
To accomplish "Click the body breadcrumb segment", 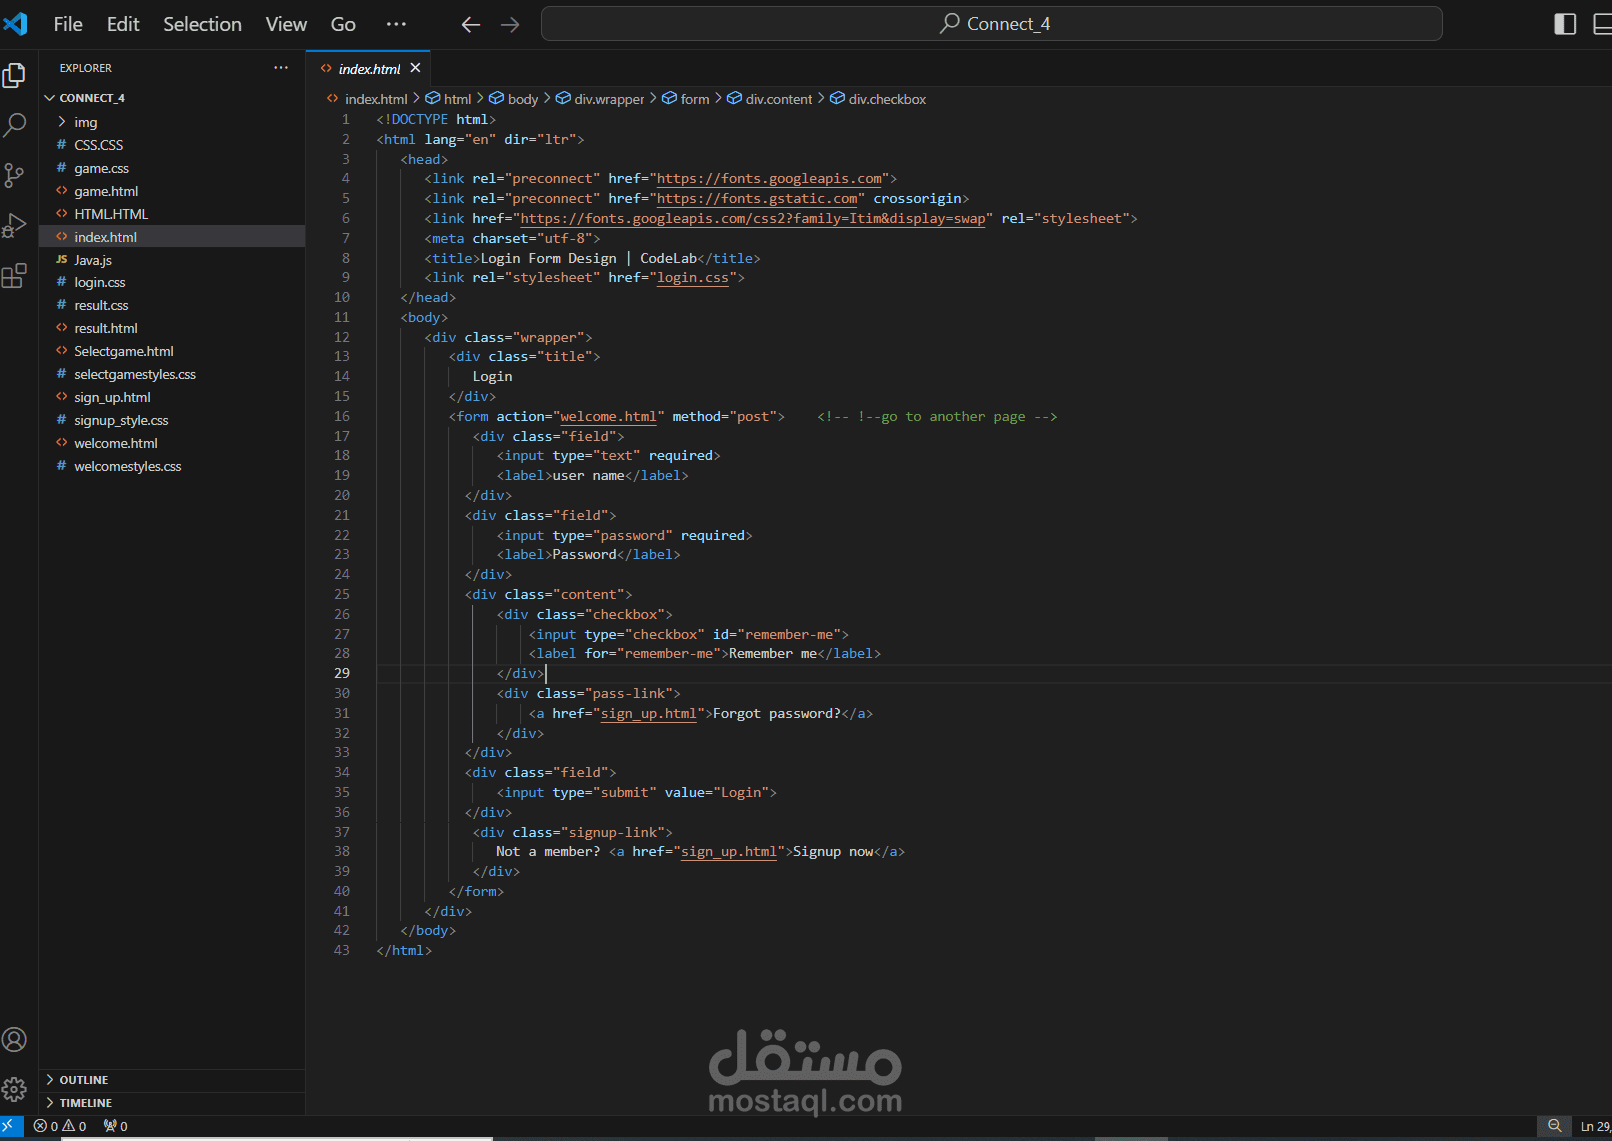I will click(x=513, y=99).
